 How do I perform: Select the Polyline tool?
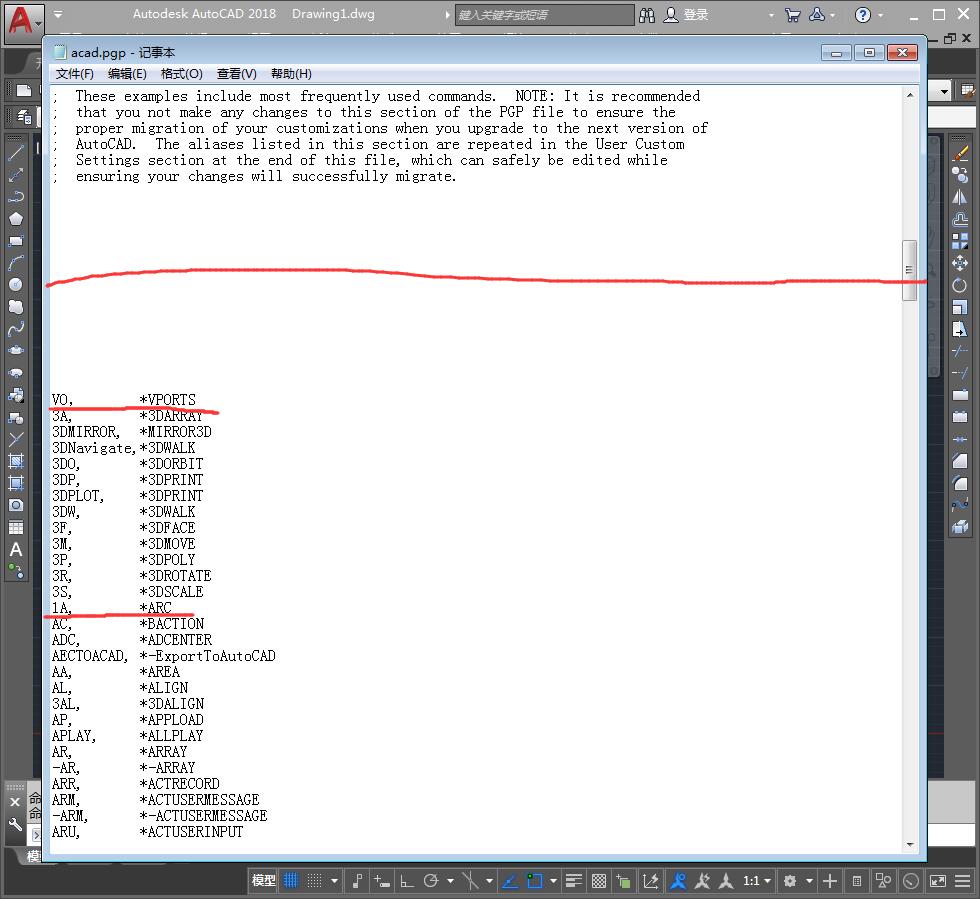16,196
